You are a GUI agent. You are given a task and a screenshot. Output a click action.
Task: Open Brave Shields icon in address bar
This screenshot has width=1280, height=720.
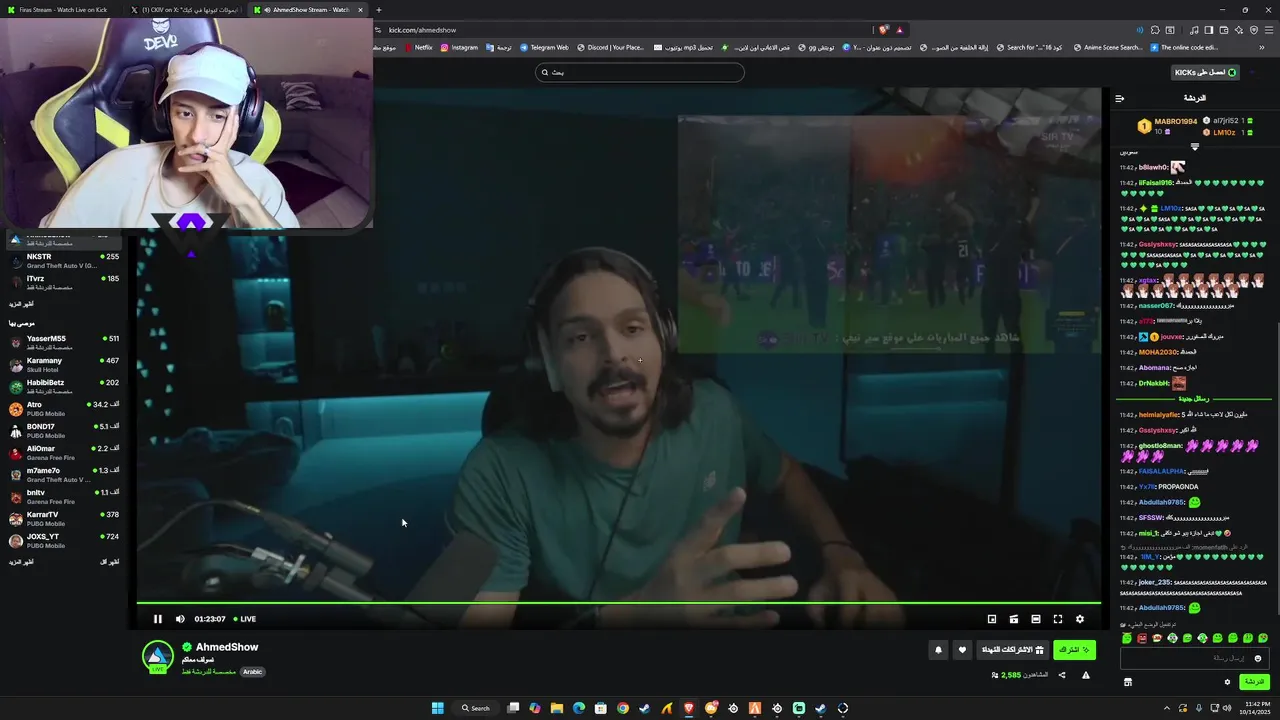[x=884, y=30]
